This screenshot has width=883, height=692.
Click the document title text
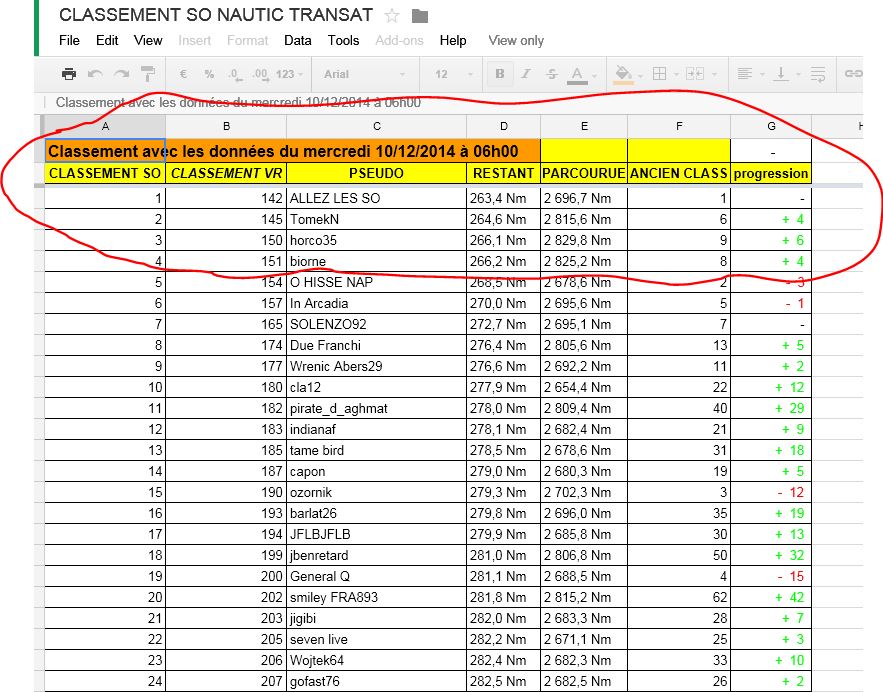pos(216,16)
